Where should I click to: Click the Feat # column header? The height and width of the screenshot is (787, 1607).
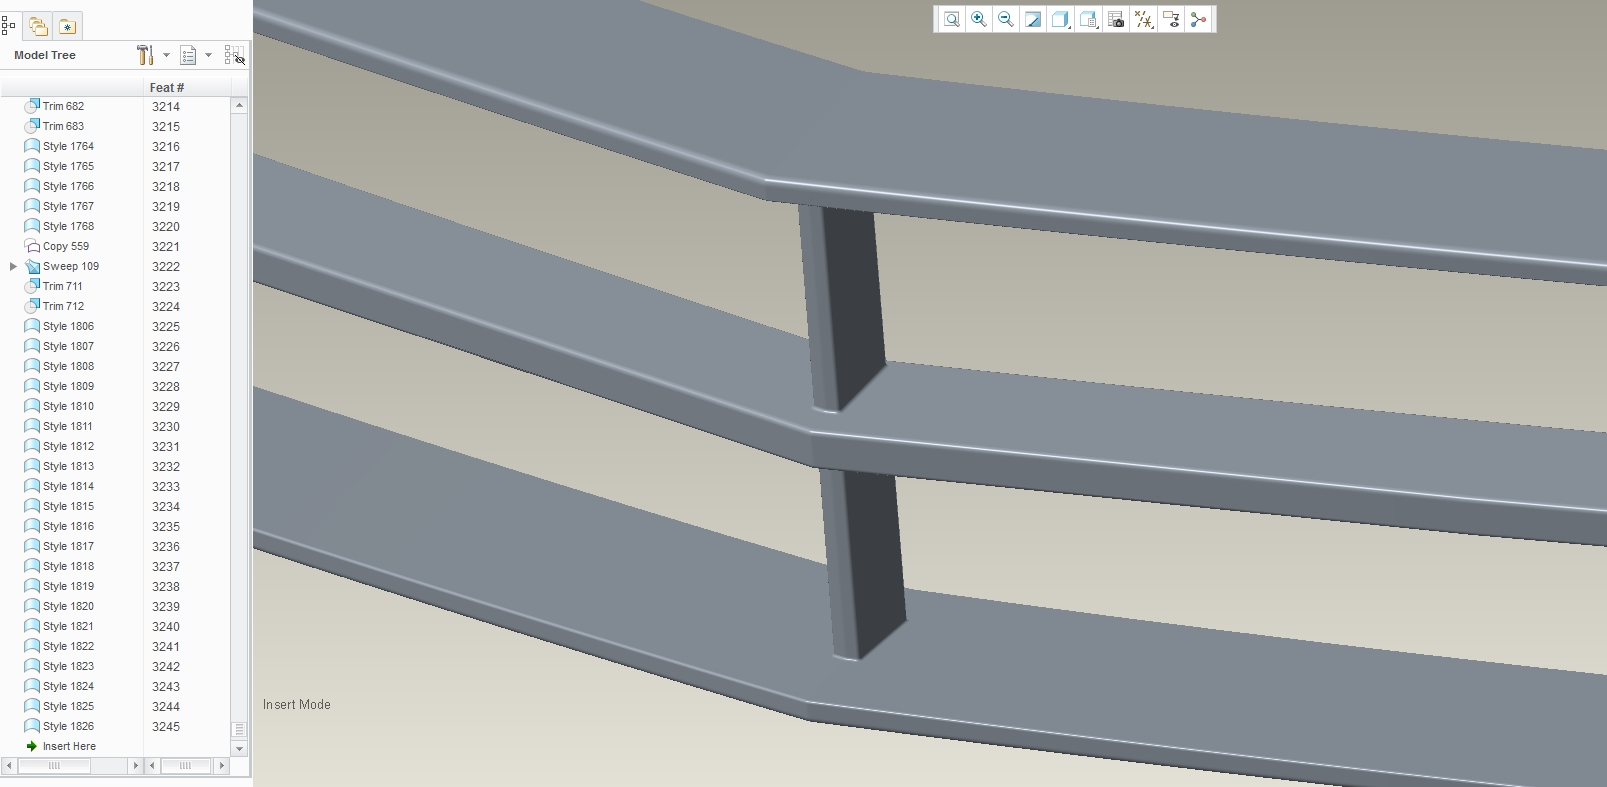[x=167, y=87]
